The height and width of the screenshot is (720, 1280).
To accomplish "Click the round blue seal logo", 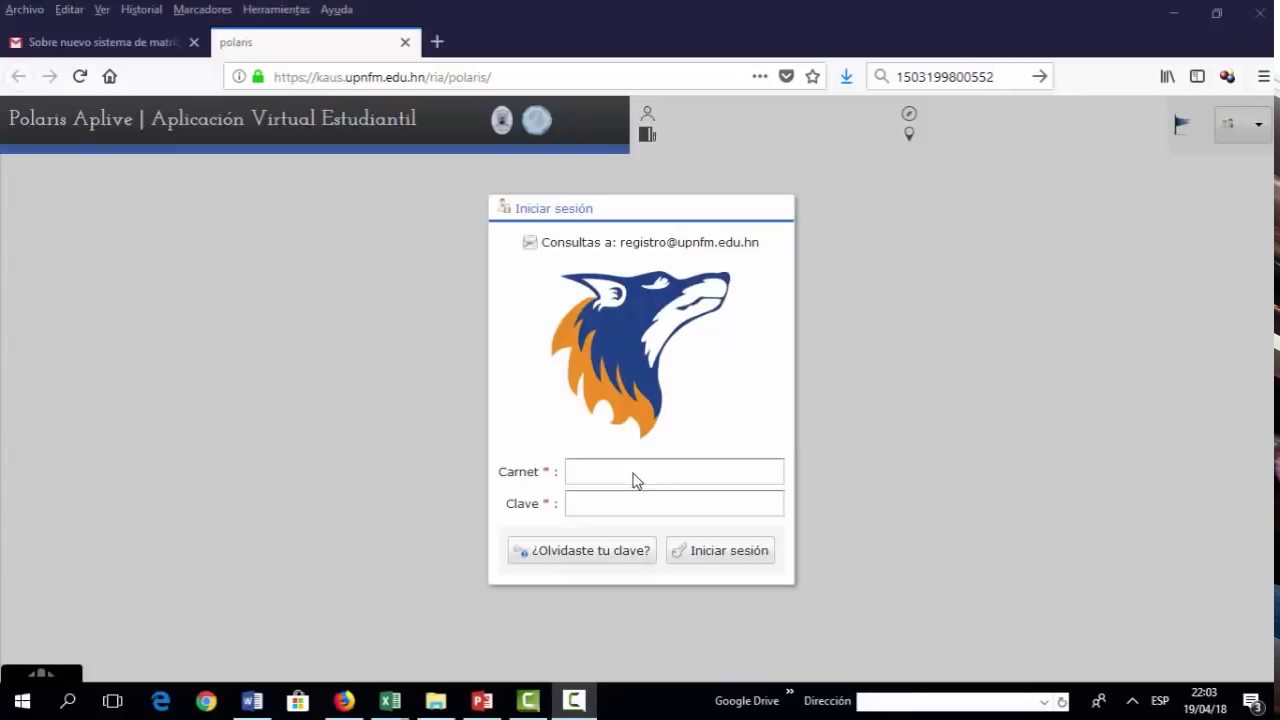I will click(537, 120).
